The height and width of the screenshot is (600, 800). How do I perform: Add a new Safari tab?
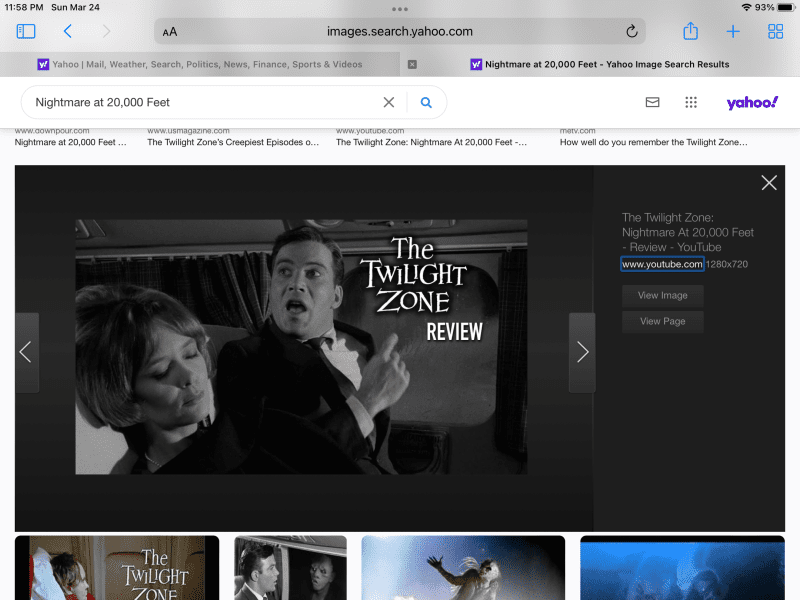[733, 32]
